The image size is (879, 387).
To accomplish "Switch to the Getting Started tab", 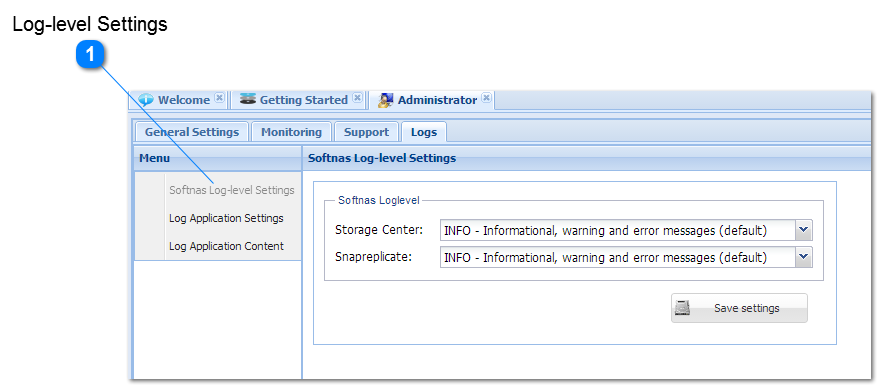I will coord(299,100).
